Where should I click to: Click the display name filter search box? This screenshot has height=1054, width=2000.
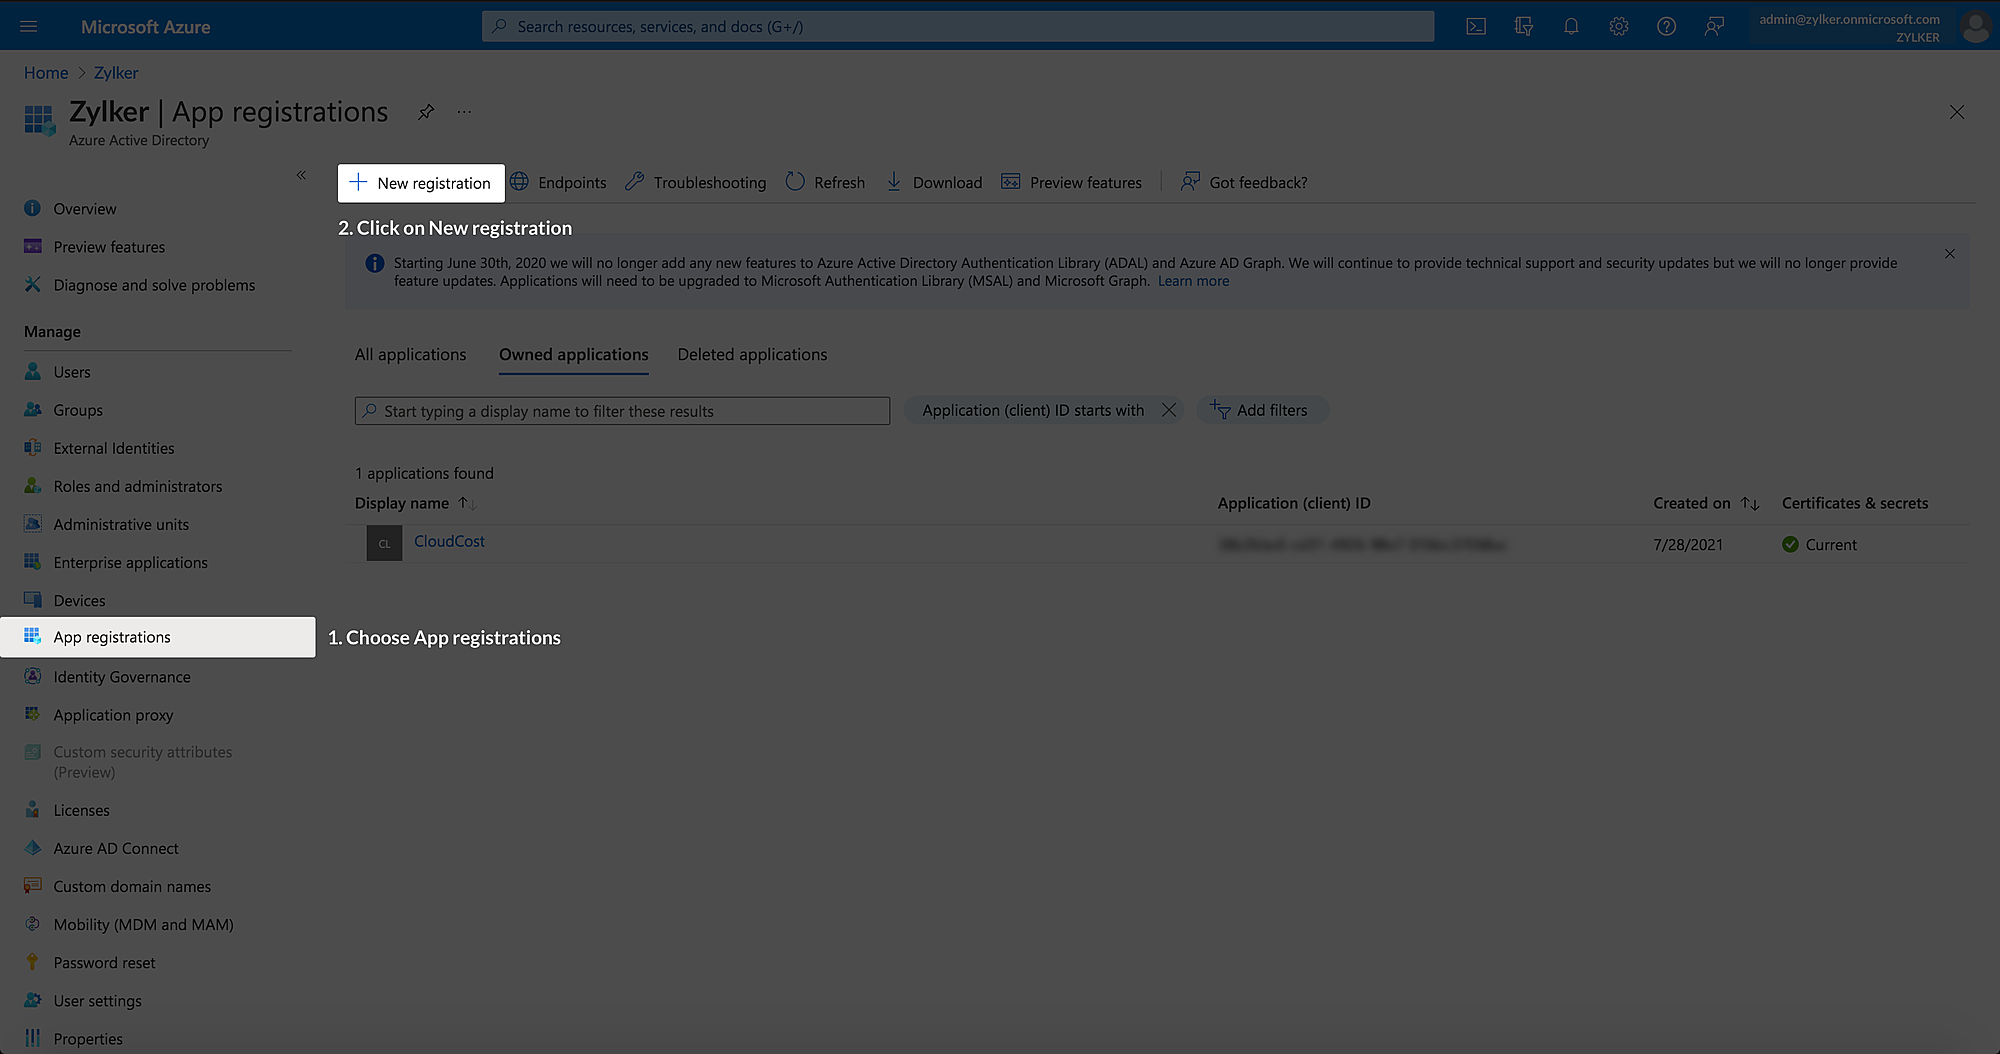621,410
